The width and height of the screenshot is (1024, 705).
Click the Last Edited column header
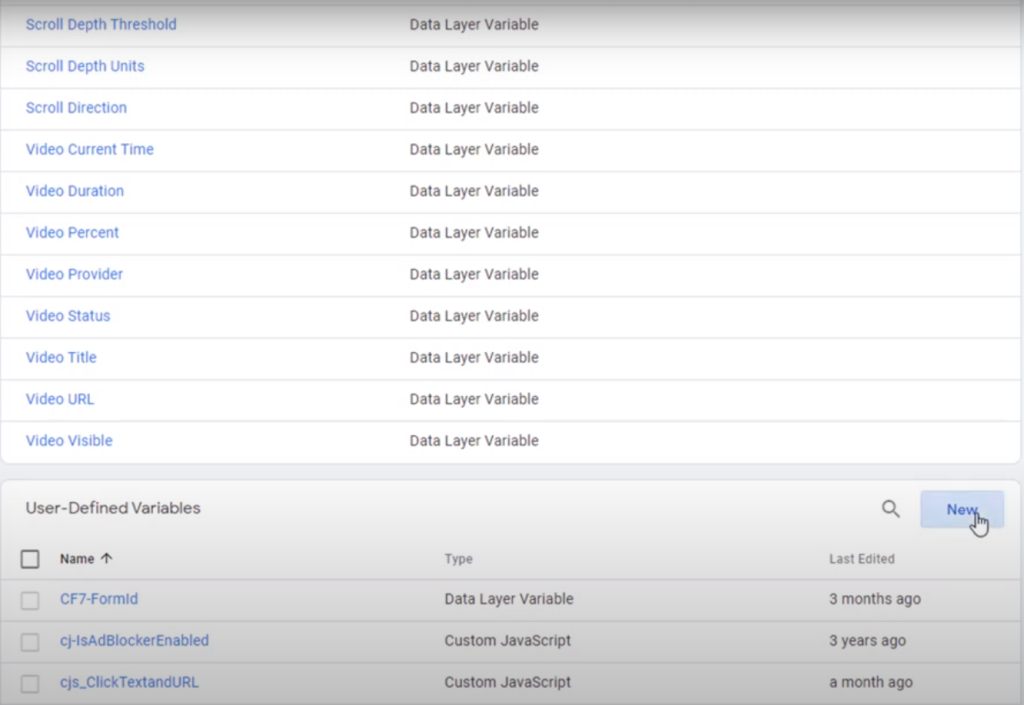coord(861,559)
